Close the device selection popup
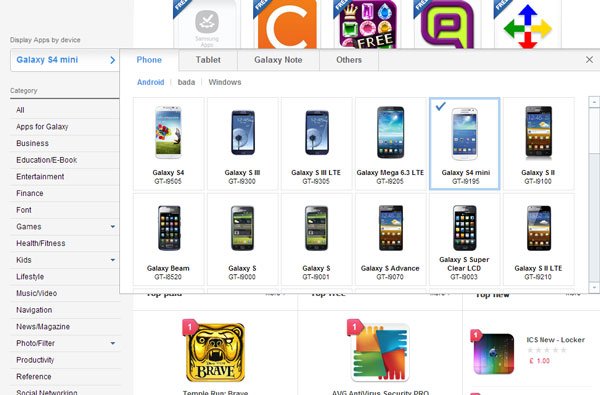The width and height of the screenshot is (600, 395). point(589,59)
